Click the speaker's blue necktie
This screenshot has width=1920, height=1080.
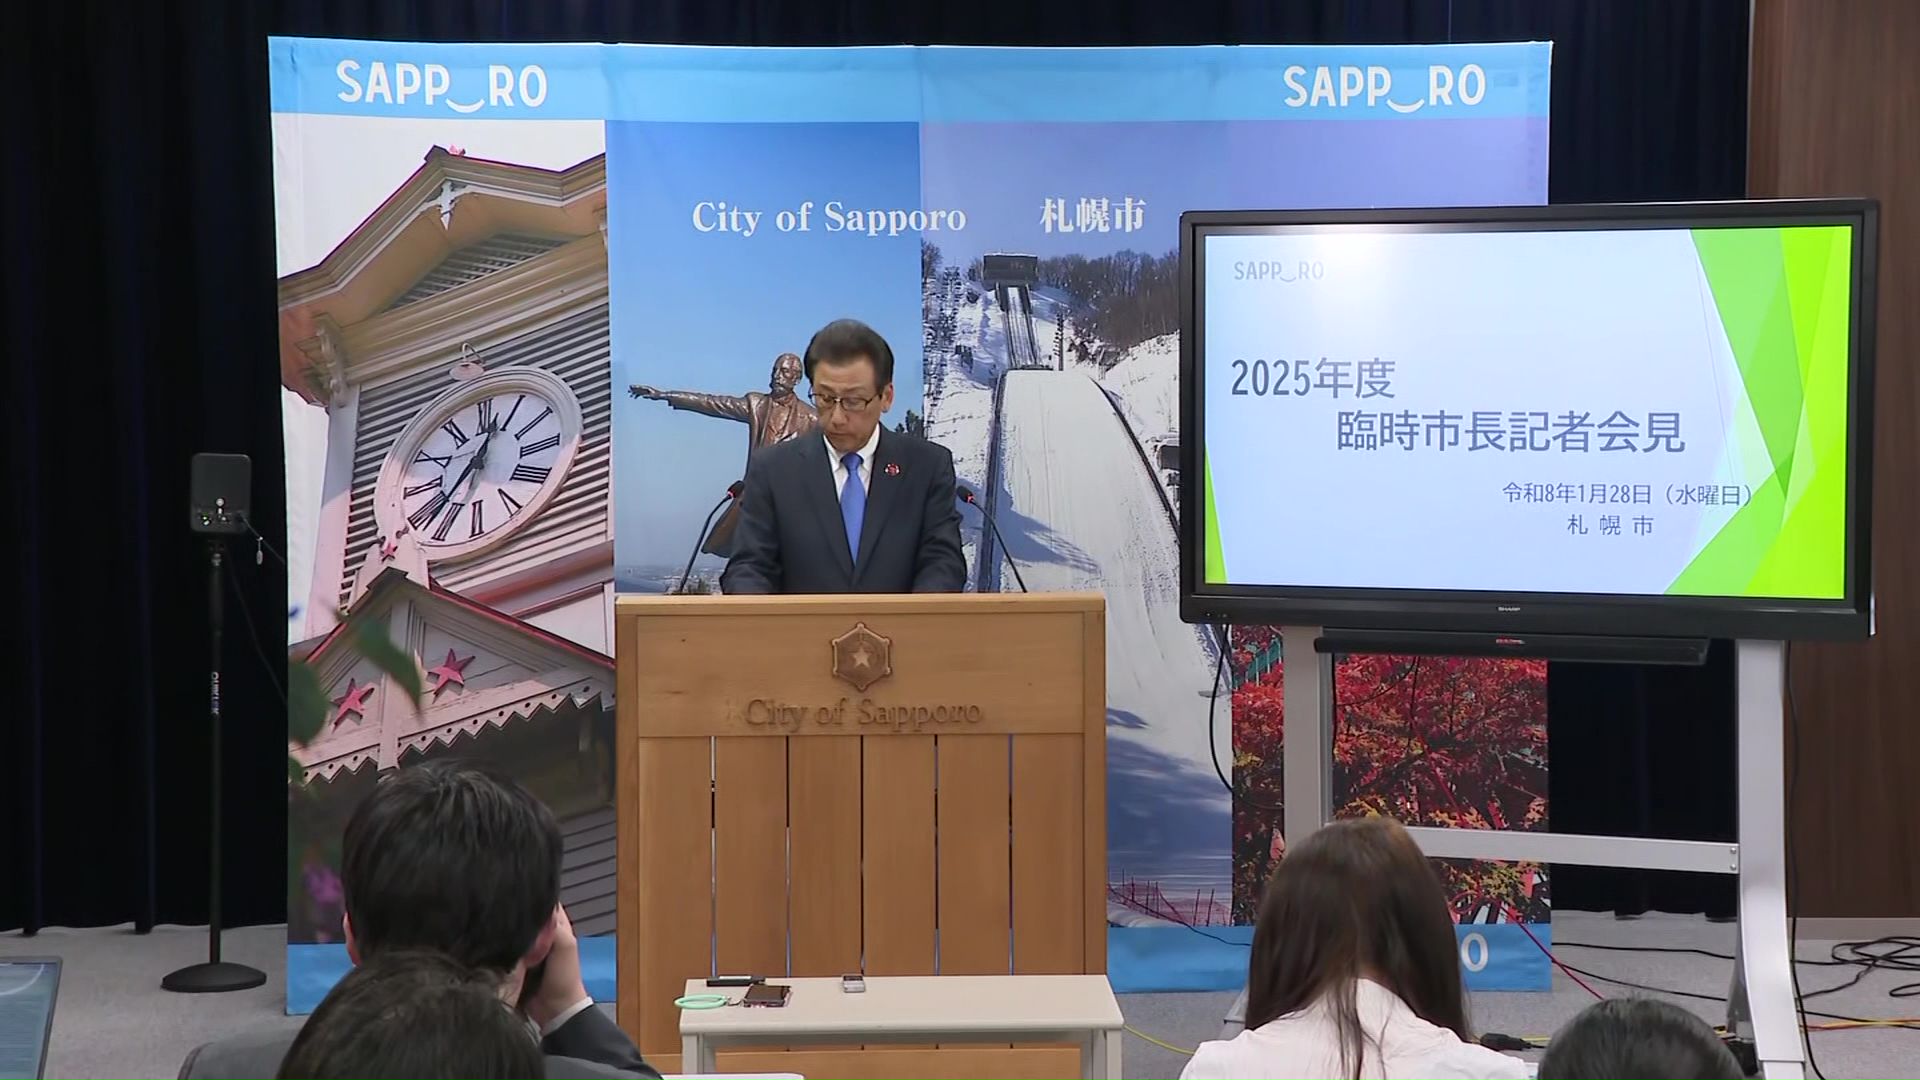coord(852,505)
